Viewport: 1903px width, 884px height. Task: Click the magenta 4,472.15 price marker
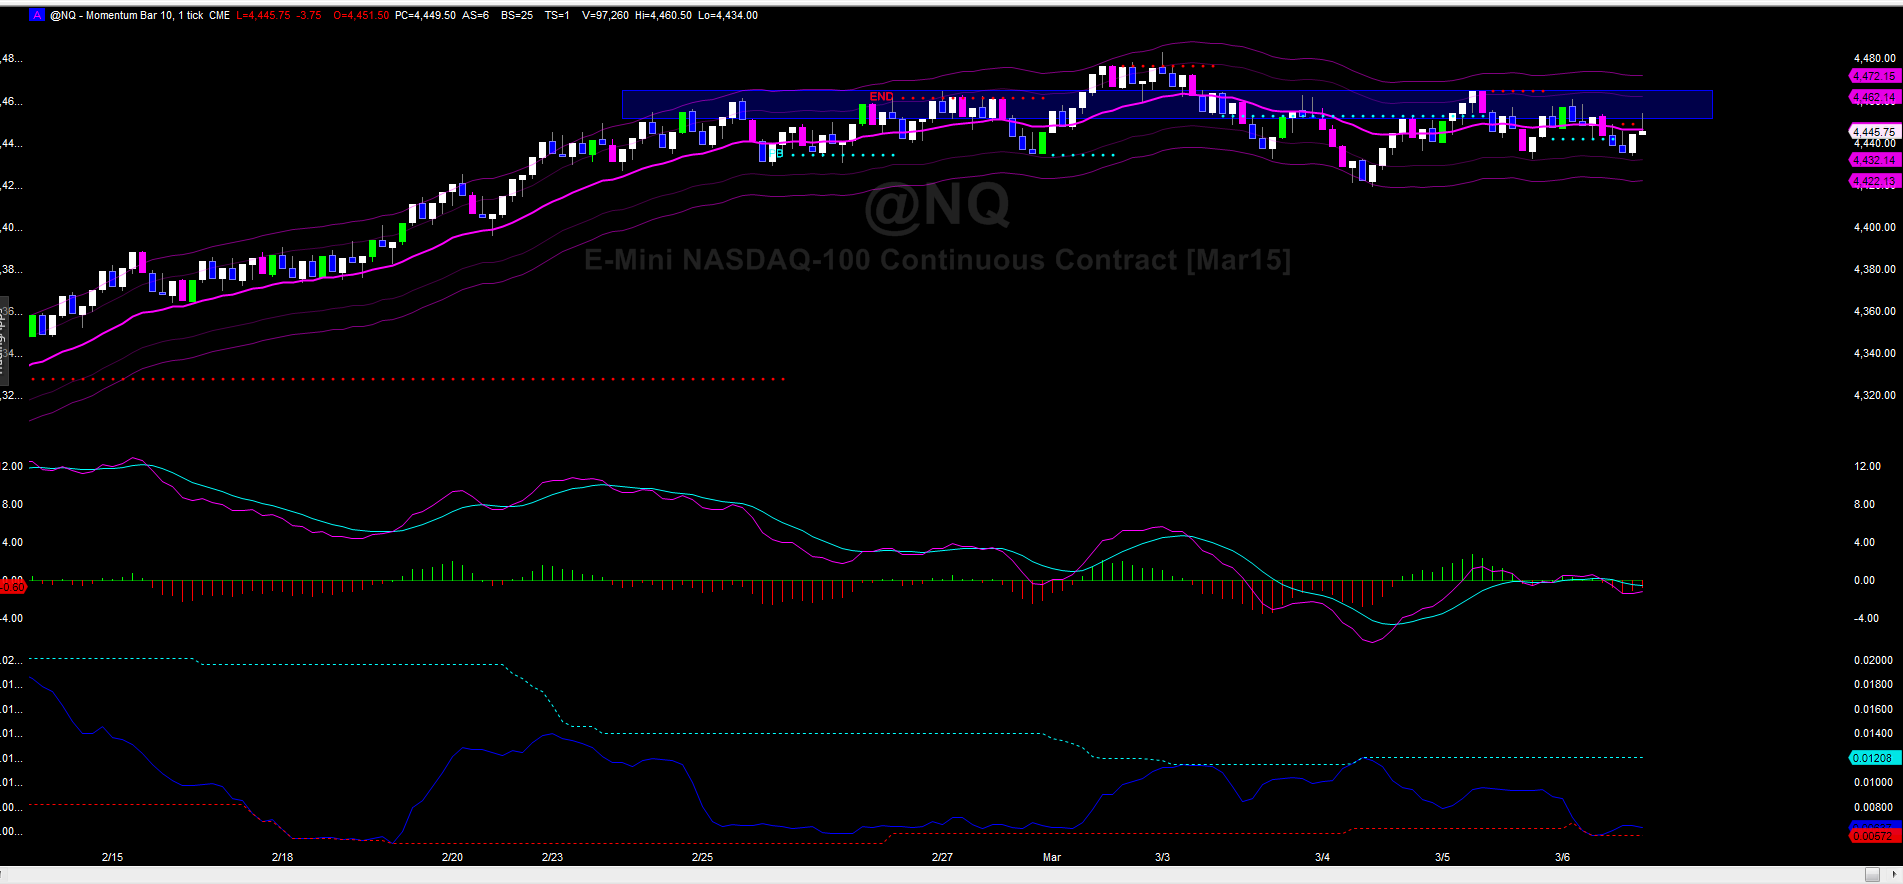click(x=1873, y=76)
